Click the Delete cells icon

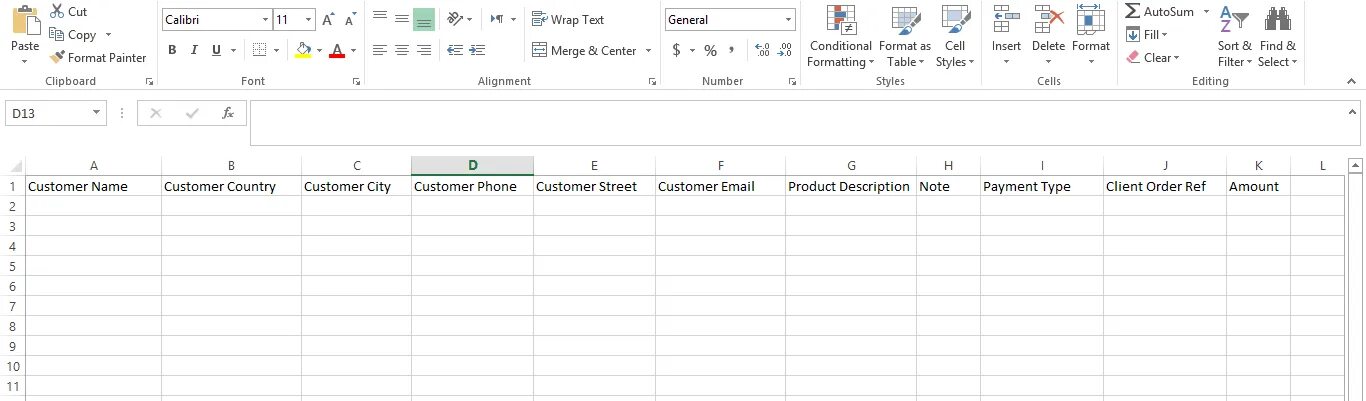click(x=1048, y=22)
